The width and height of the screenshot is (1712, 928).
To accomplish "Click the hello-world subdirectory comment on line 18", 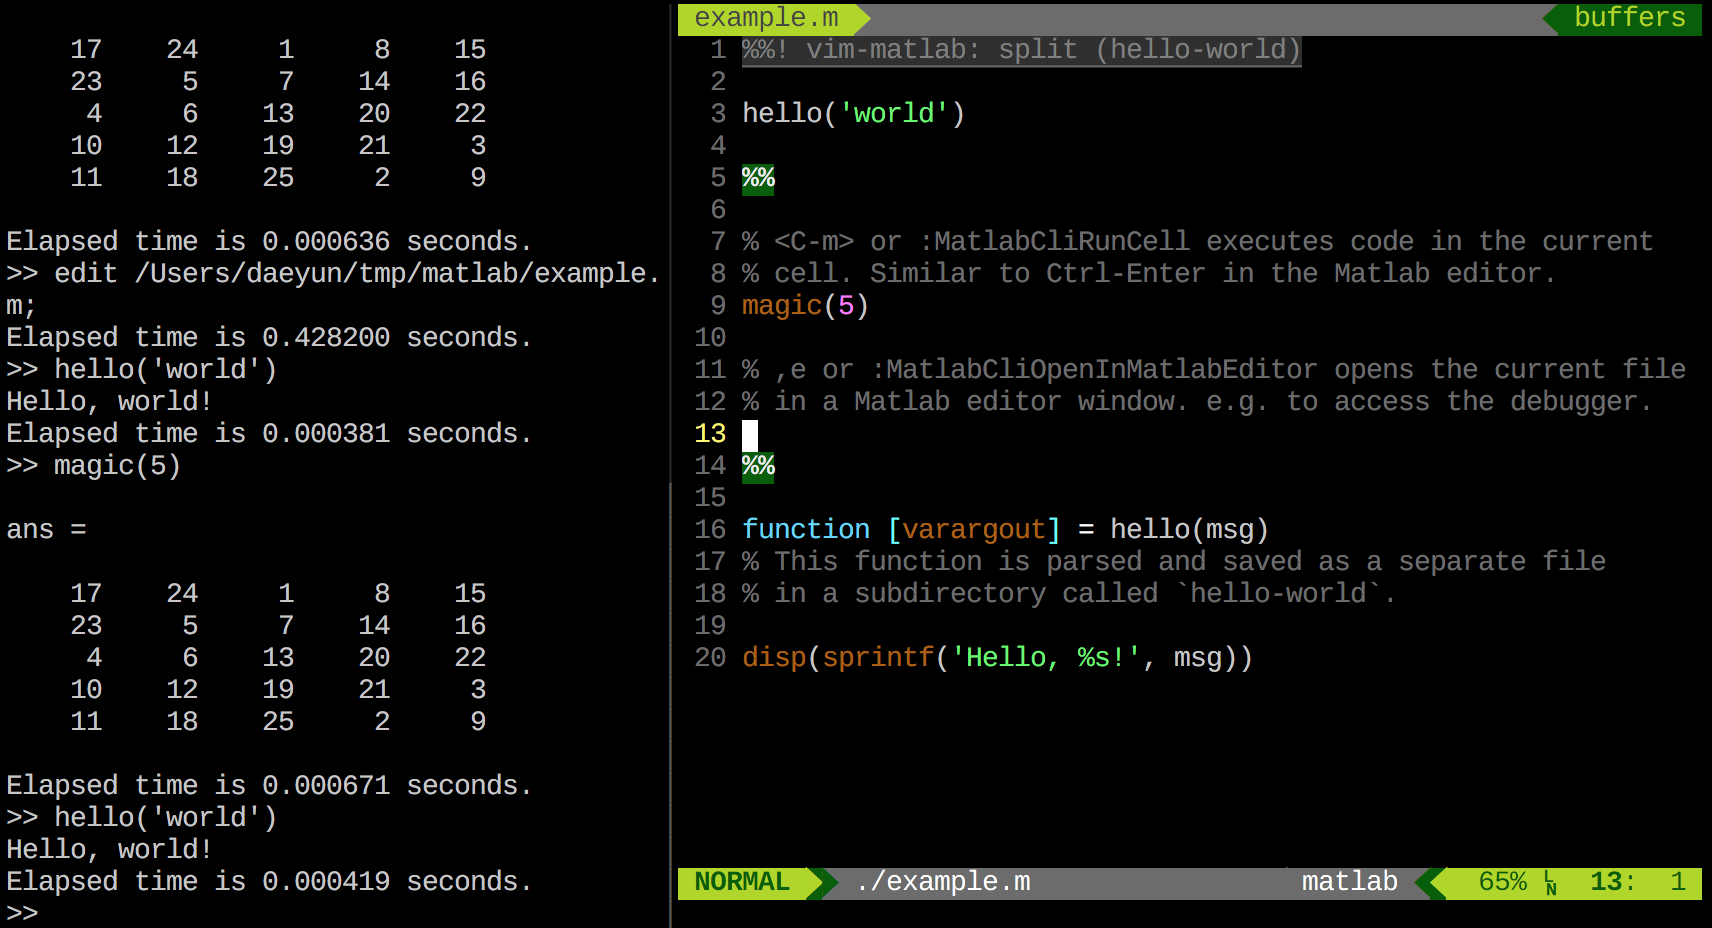I will click(x=1069, y=594).
